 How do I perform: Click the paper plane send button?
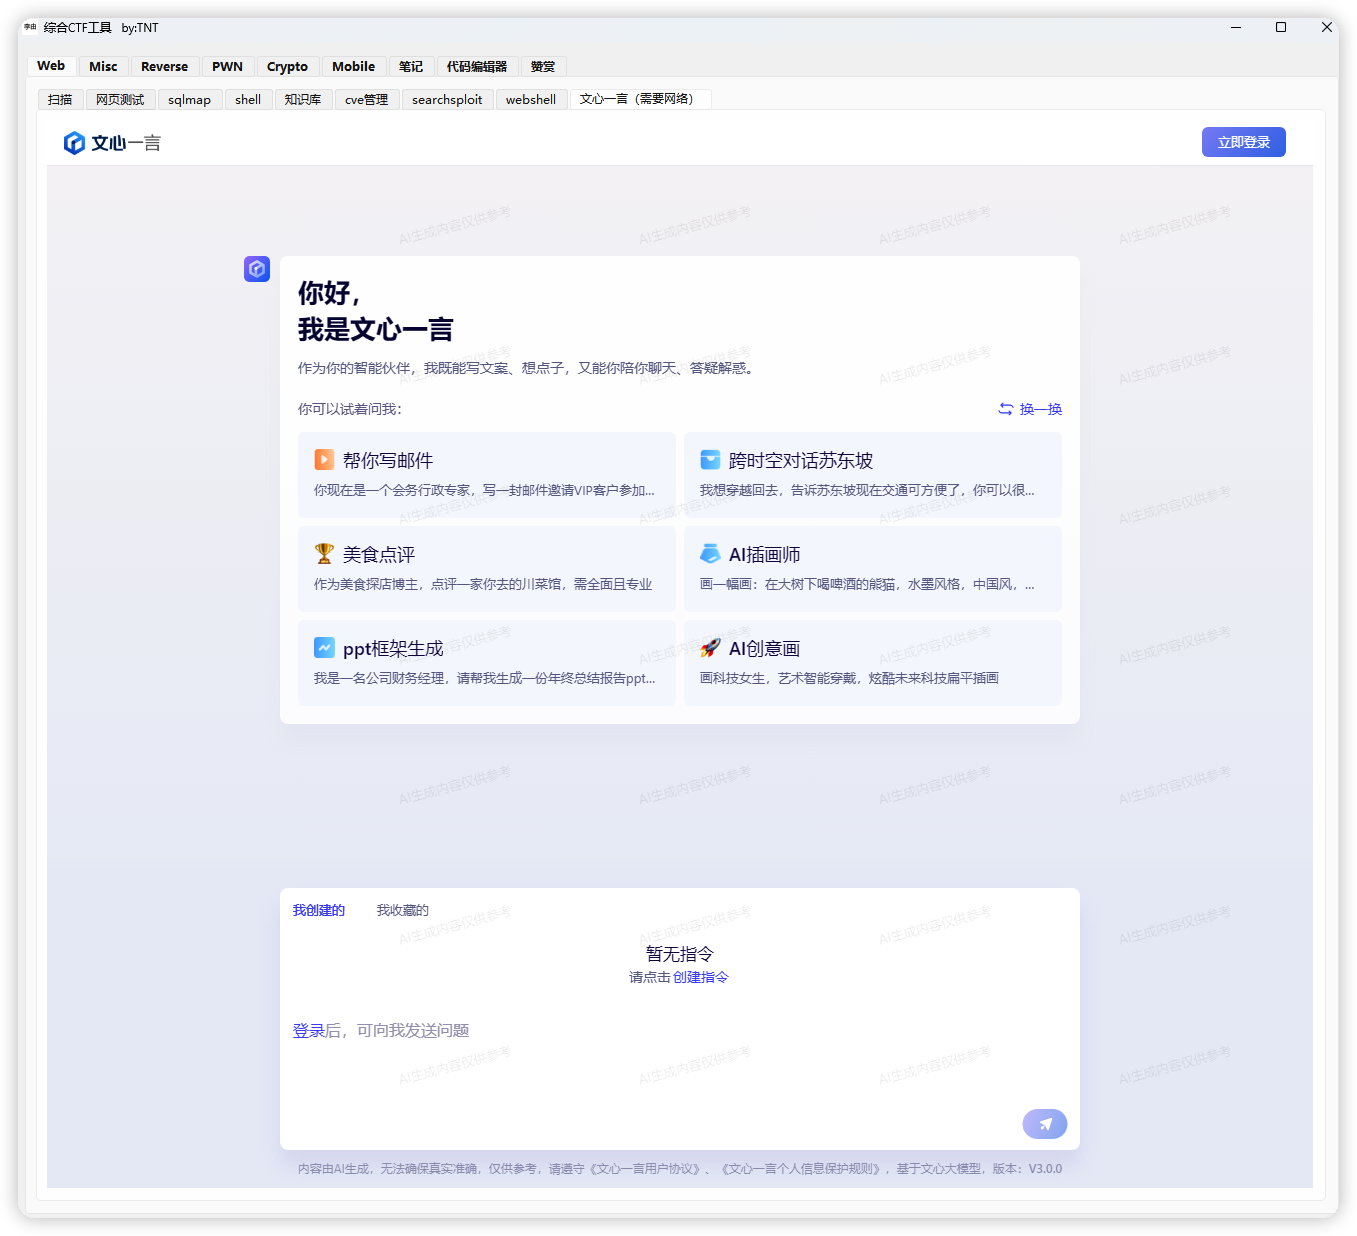(1045, 1124)
